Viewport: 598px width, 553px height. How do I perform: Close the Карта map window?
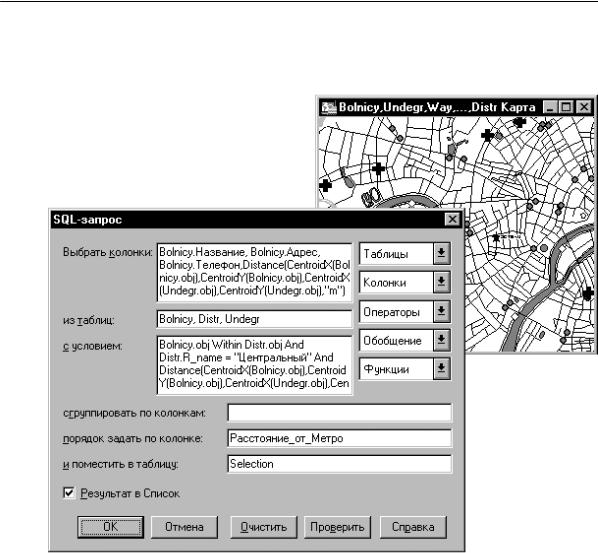(x=584, y=107)
